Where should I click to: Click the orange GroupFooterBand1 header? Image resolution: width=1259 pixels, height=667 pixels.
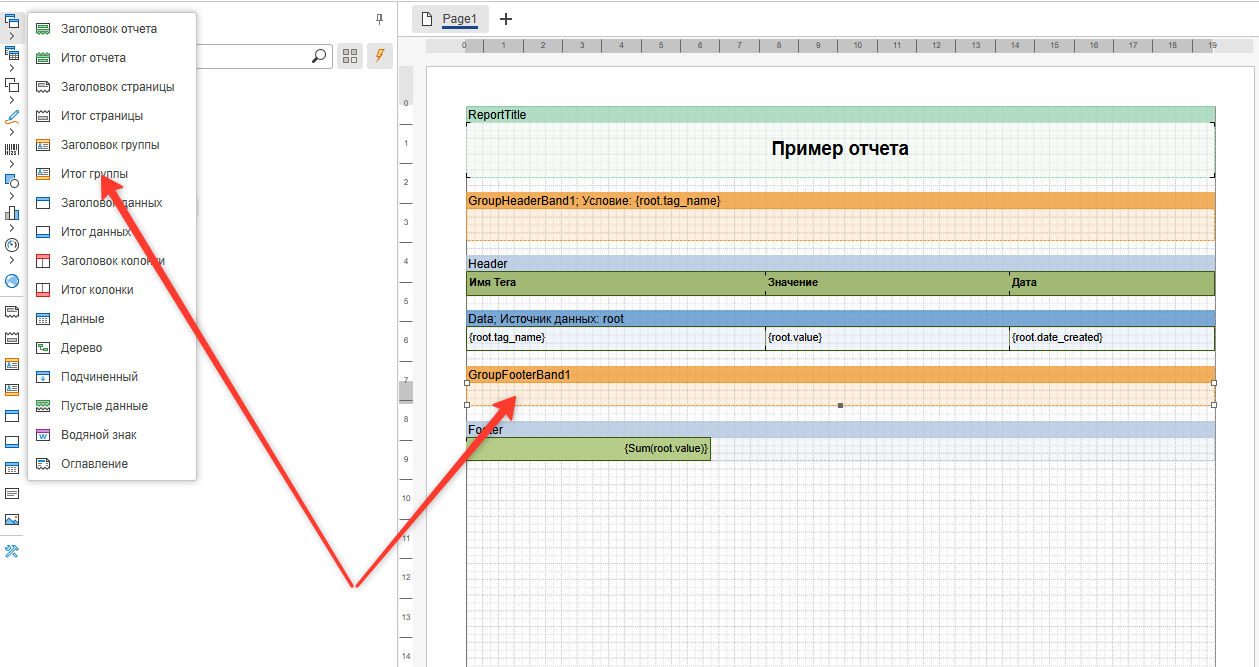pyautogui.click(x=840, y=375)
